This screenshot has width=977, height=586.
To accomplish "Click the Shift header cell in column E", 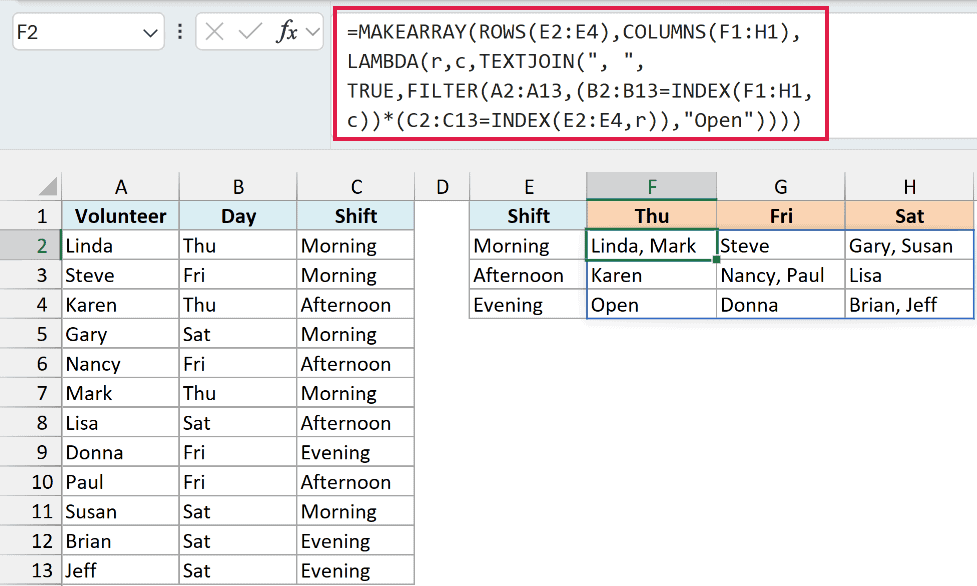I will point(528,216).
